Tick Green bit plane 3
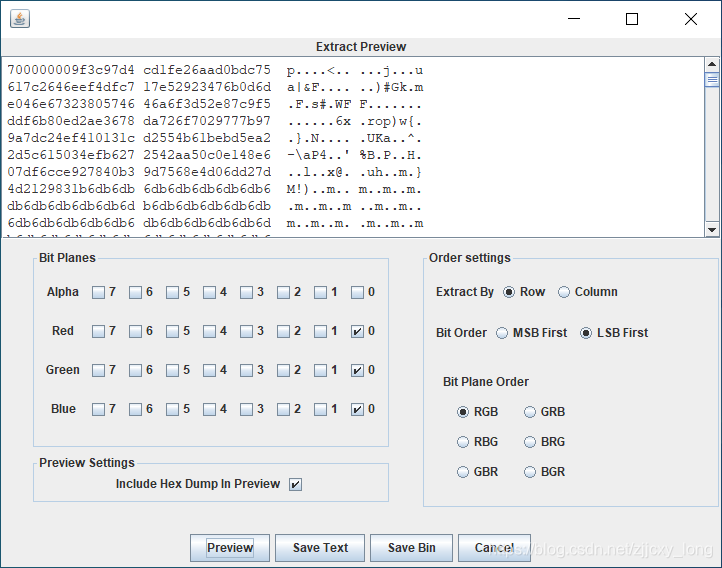 (x=246, y=370)
